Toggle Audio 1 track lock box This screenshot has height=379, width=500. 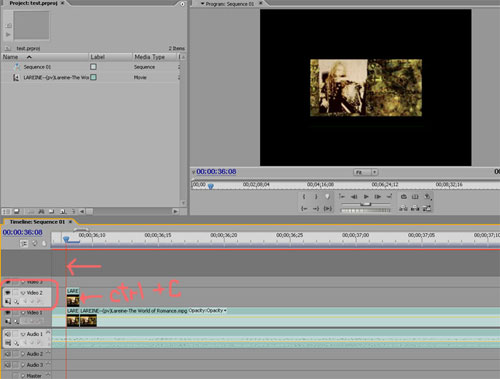(x=15, y=334)
